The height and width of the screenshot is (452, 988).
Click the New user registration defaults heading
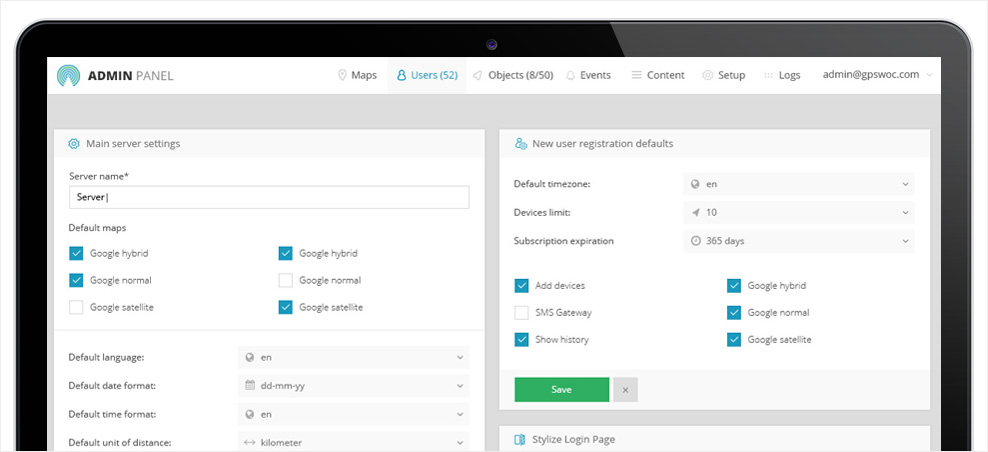(602, 144)
